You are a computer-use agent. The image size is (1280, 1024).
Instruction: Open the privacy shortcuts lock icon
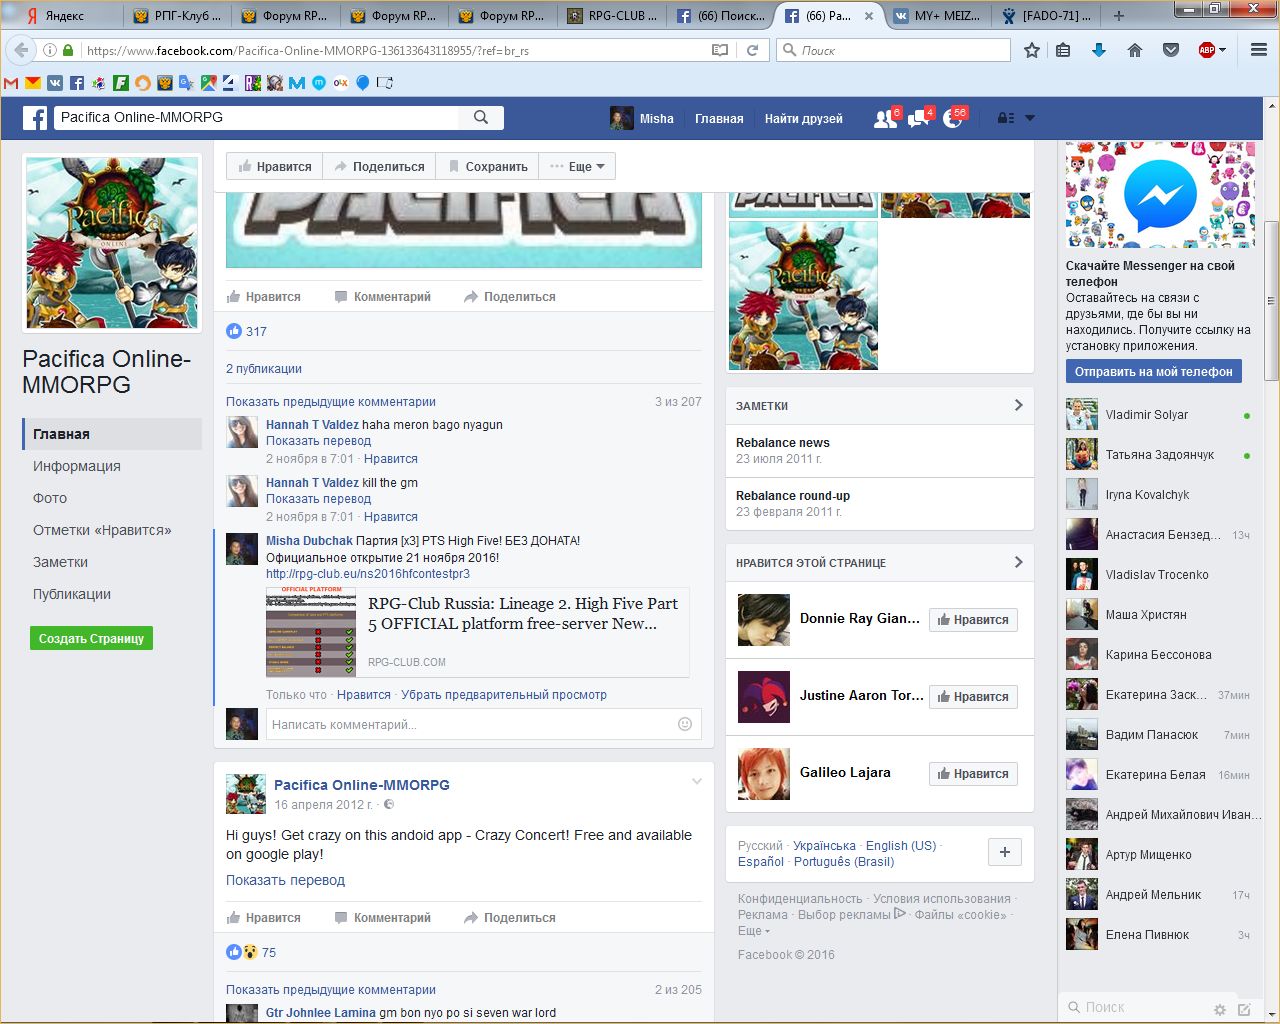coord(1006,118)
